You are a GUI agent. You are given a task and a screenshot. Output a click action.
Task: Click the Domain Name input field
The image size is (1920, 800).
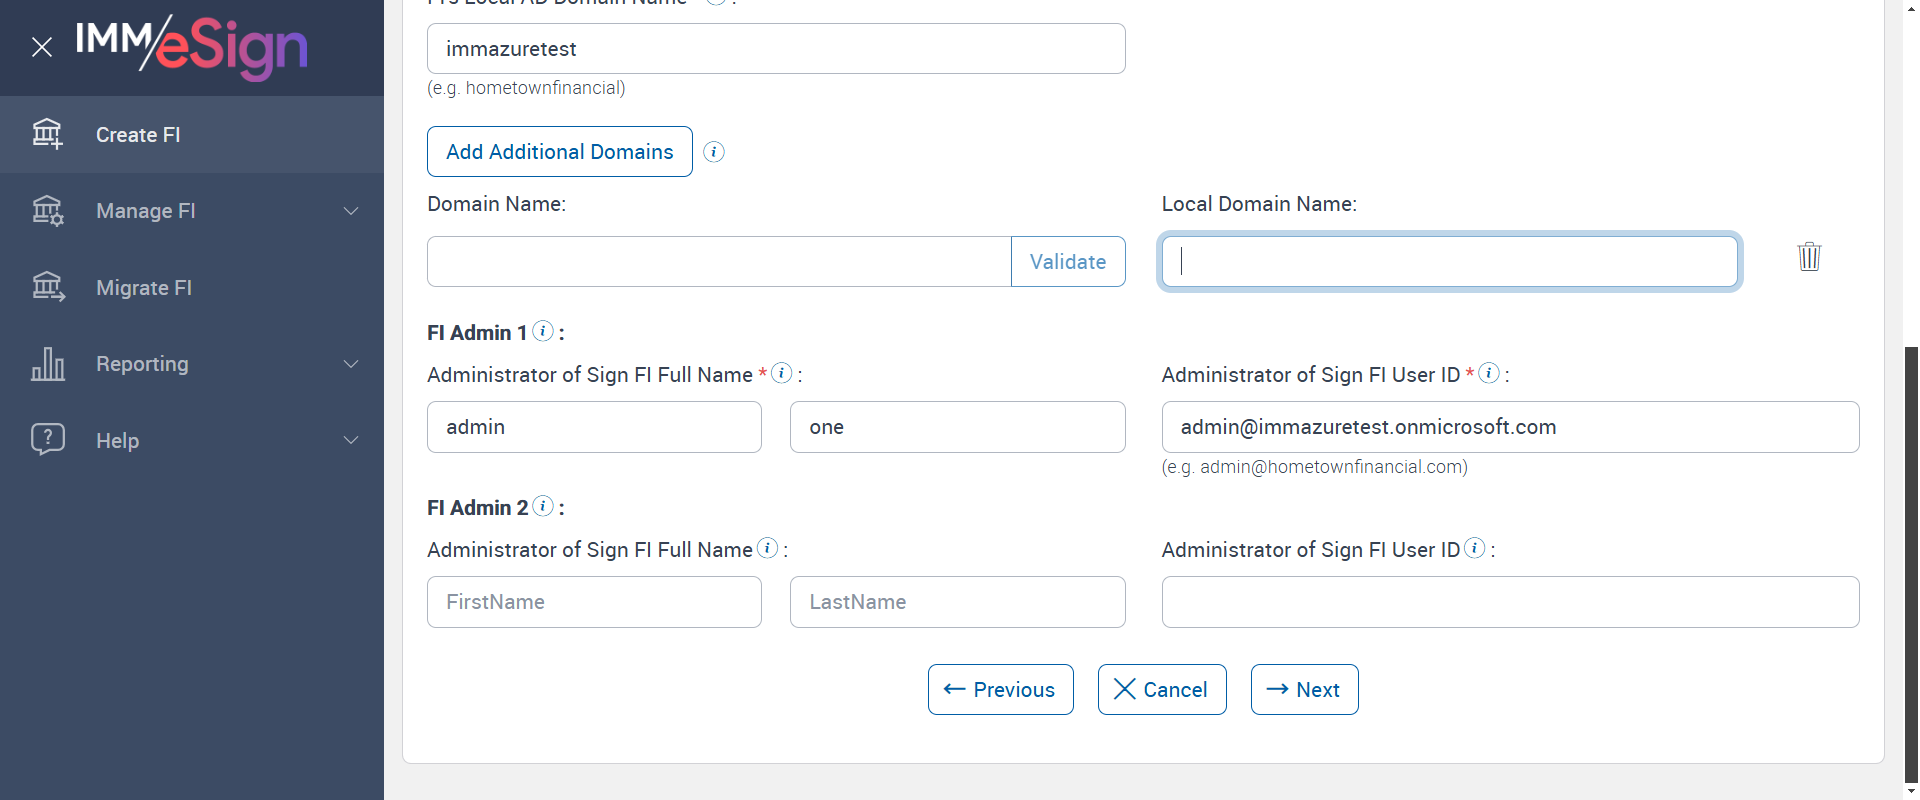(719, 262)
